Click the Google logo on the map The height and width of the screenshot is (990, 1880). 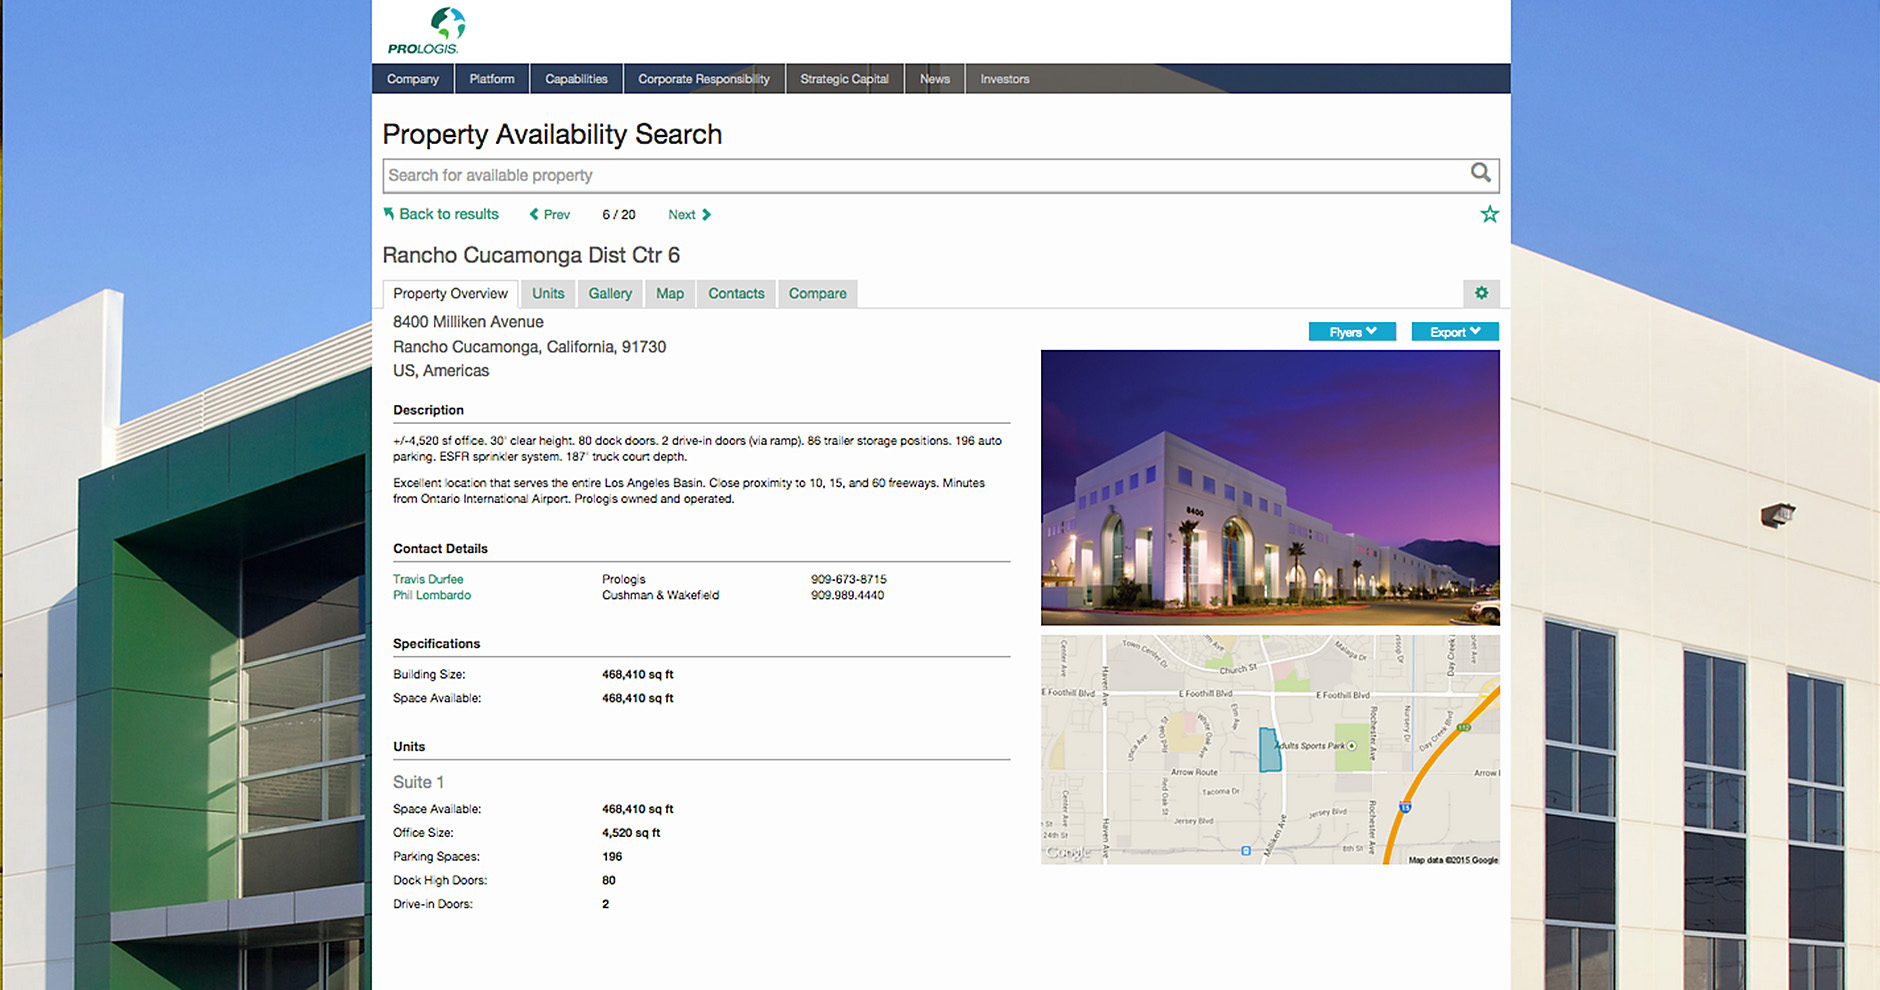(x=1068, y=852)
